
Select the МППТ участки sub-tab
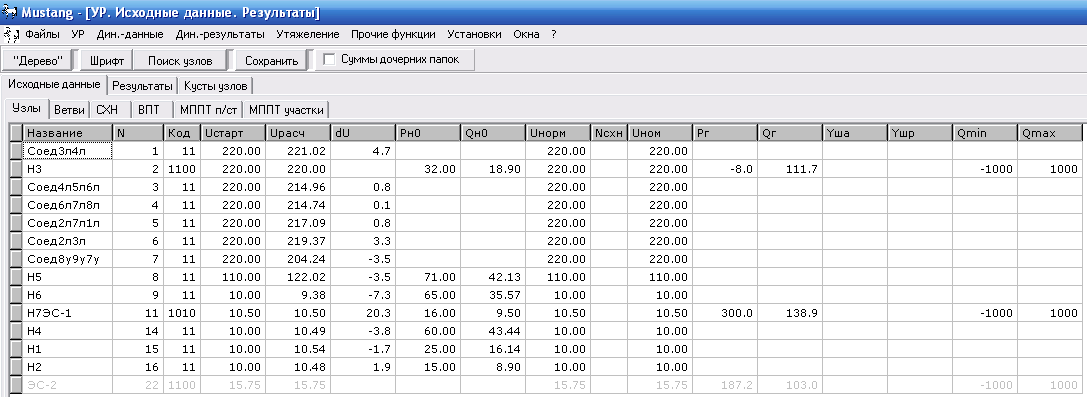pos(286,109)
